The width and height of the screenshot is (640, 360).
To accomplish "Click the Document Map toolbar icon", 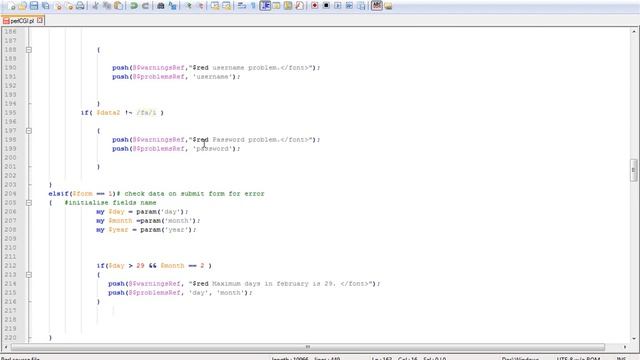I will point(288,6).
